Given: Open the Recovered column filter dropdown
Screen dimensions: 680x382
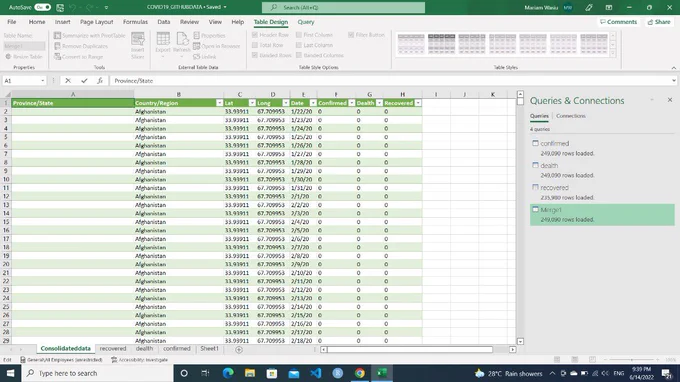Looking at the screenshot, I should 418,103.
